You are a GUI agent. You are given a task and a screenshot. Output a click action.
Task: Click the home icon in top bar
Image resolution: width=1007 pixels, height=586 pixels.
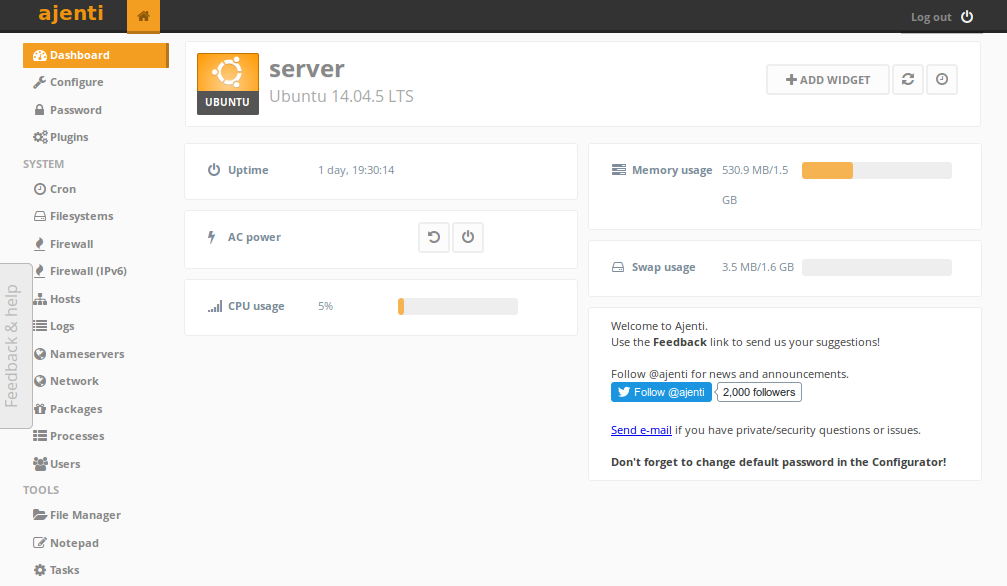pyautogui.click(x=143, y=16)
